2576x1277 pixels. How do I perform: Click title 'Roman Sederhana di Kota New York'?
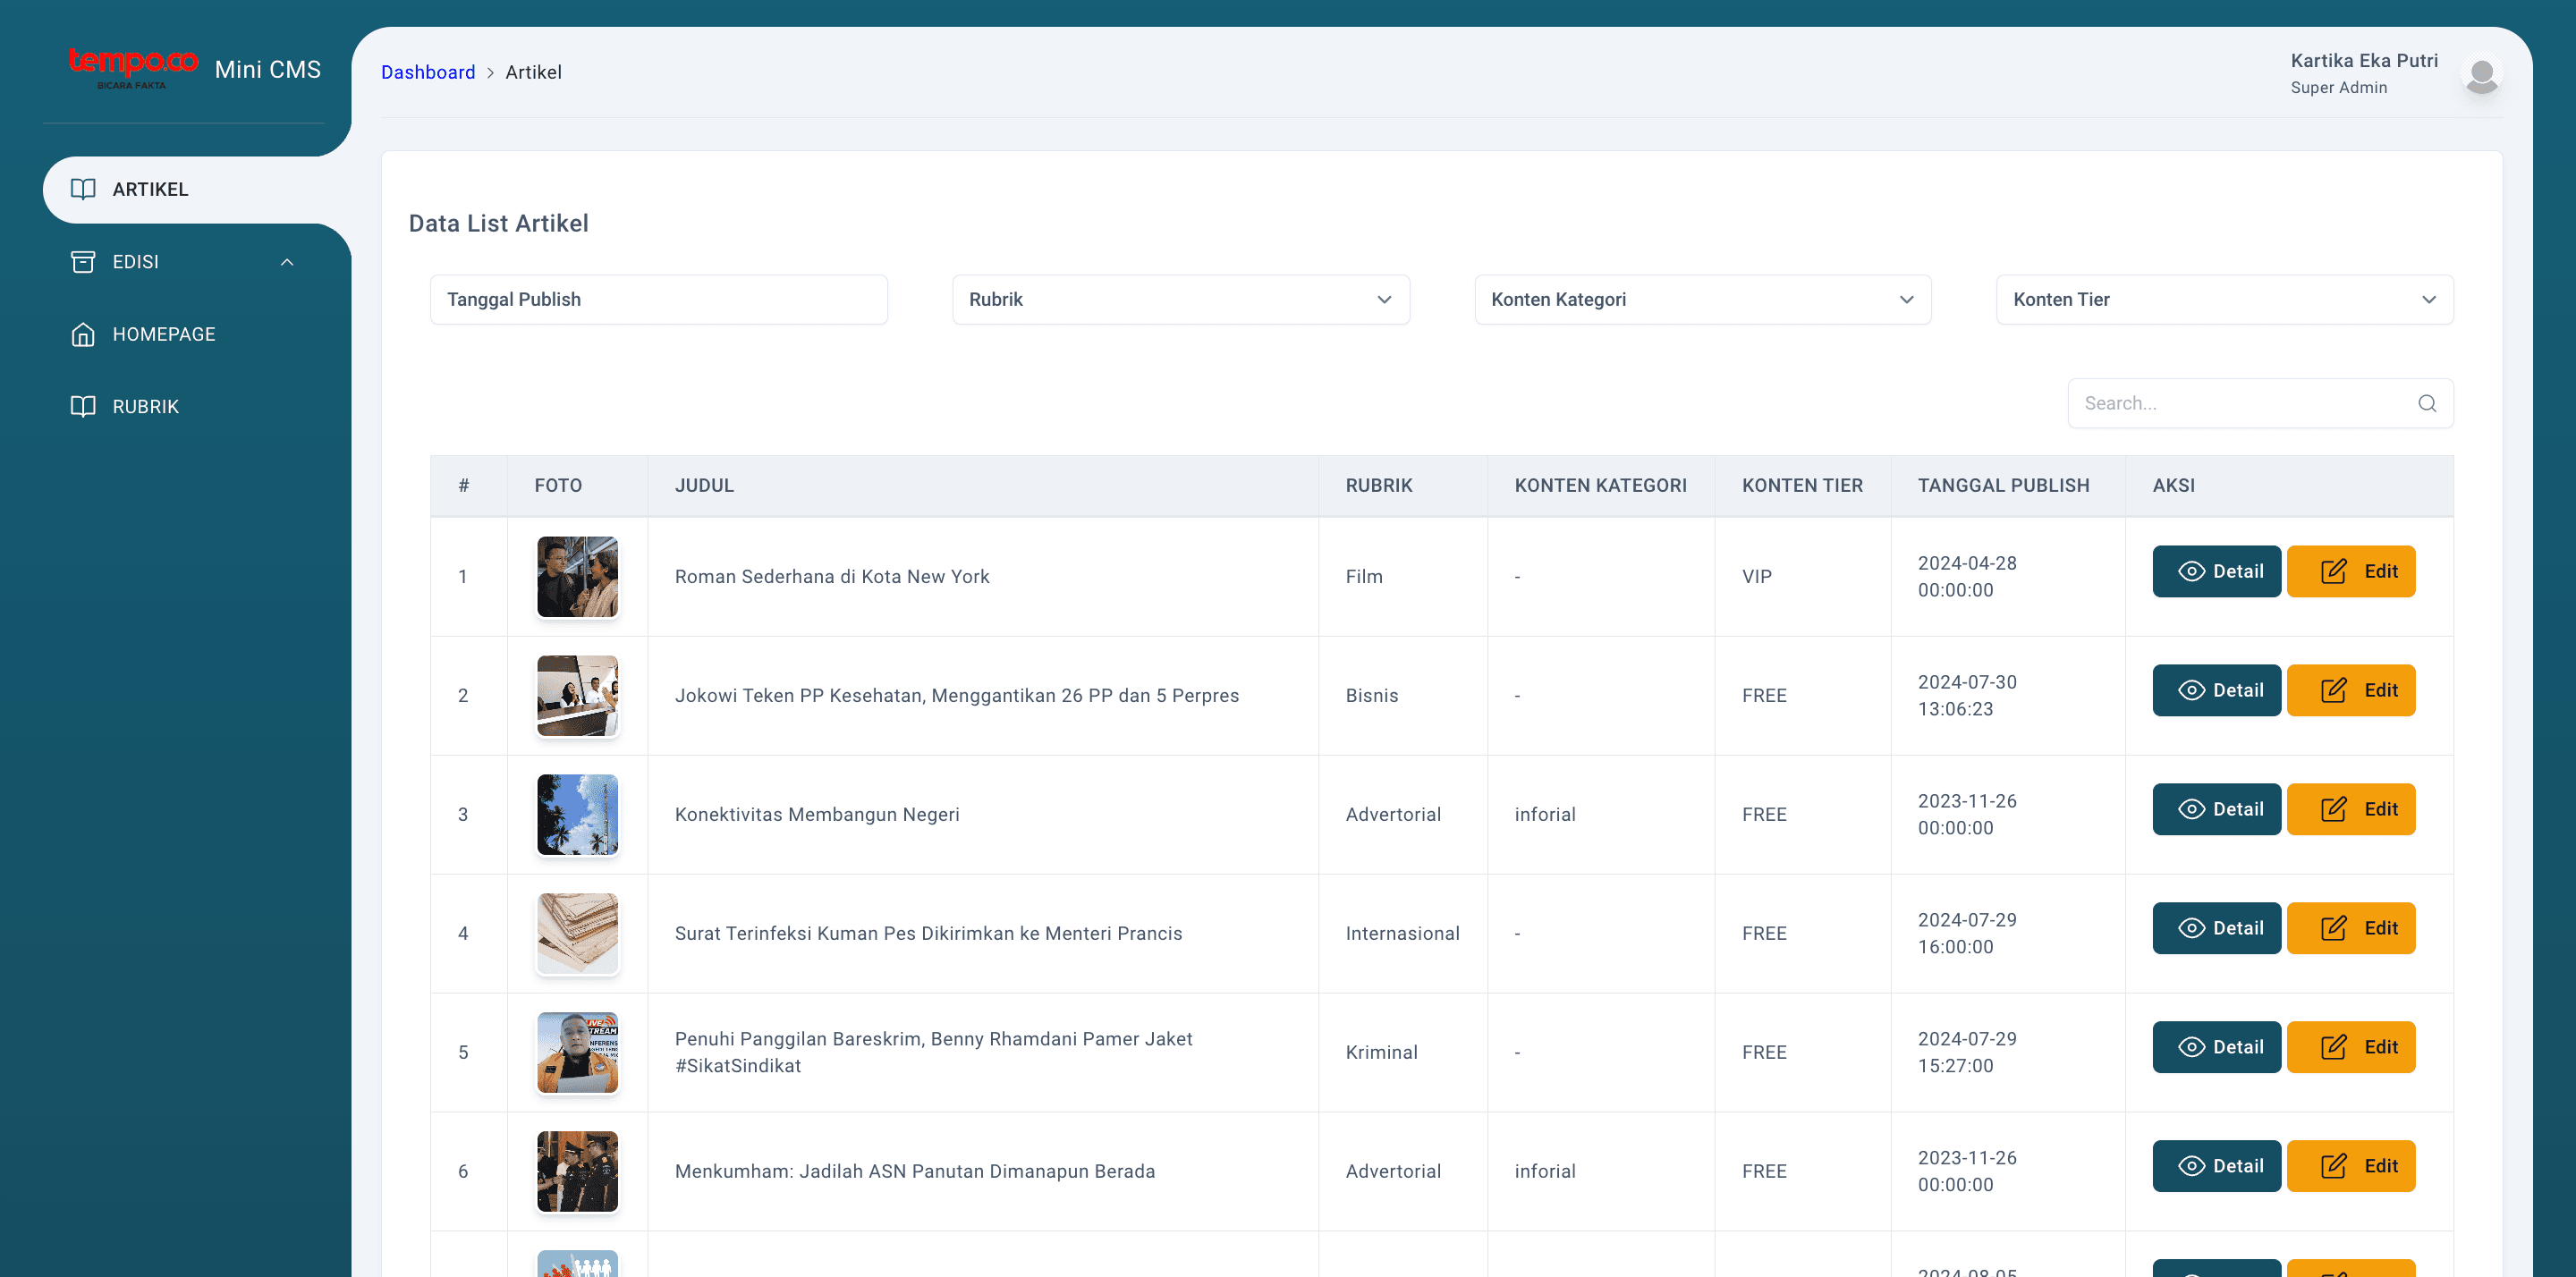[x=832, y=576]
